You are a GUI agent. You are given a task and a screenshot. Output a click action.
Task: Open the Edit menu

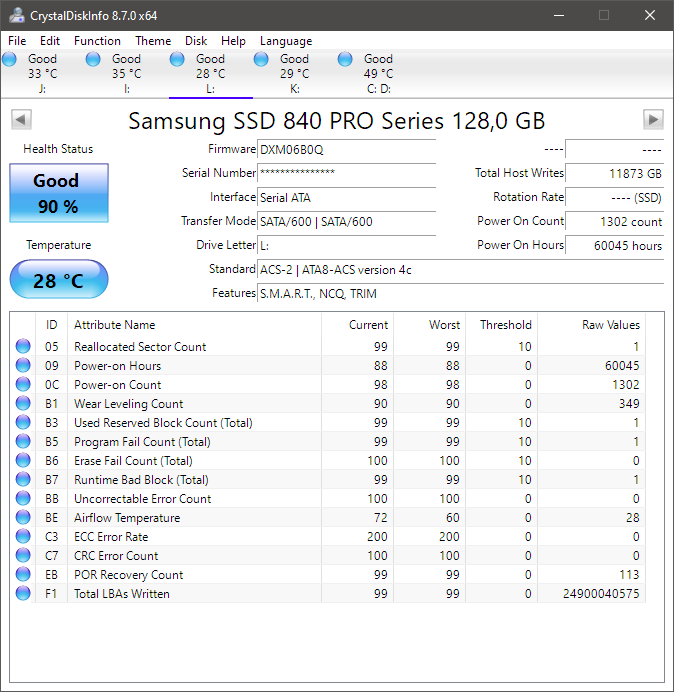pyautogui.click(x=50, y=41)
